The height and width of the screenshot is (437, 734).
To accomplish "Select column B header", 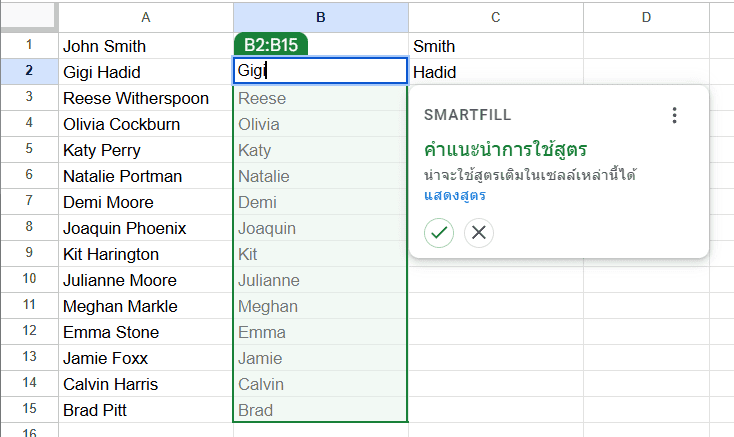I will click(x=320, y=17).
